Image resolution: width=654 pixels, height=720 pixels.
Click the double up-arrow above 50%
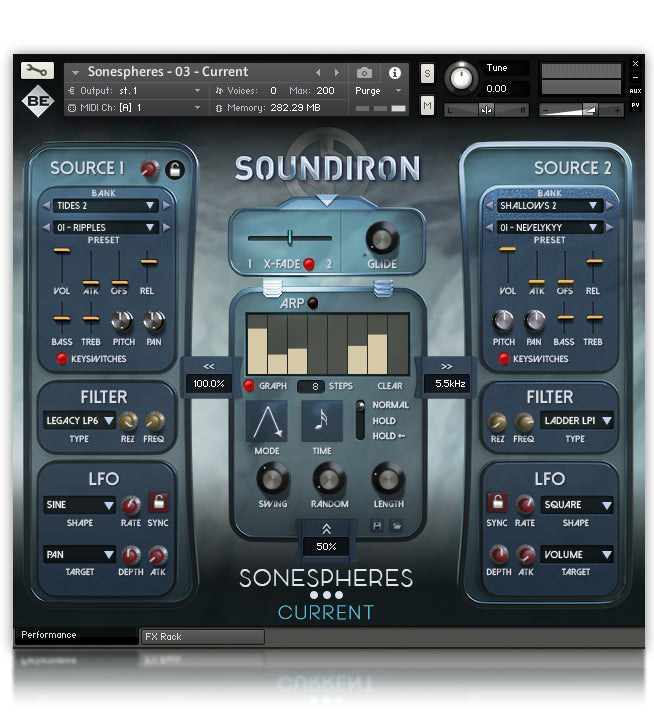(x=327, y=529)
